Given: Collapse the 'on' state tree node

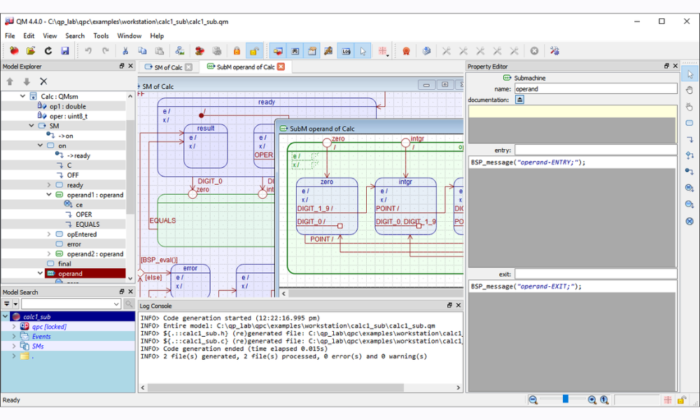Looking at the screenshot, I should [x=40, y=145].
